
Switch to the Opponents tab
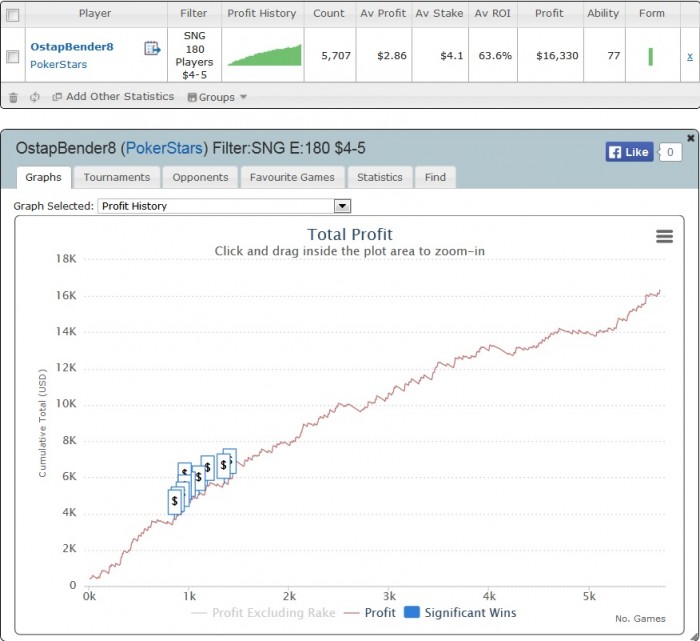tap(200, 177)
